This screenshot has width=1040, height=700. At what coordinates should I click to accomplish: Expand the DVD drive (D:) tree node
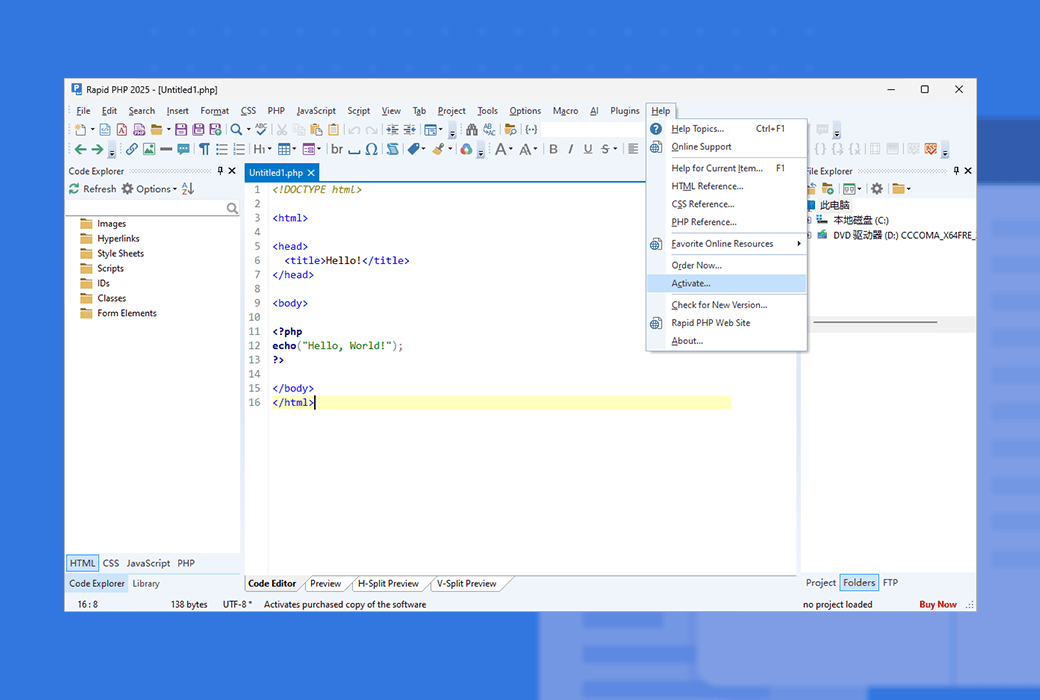[809, 235]
